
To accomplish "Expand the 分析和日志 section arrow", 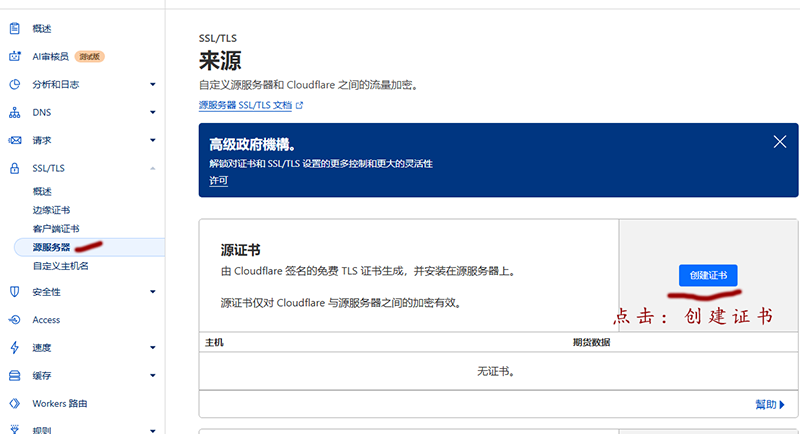I will (152, 85).
